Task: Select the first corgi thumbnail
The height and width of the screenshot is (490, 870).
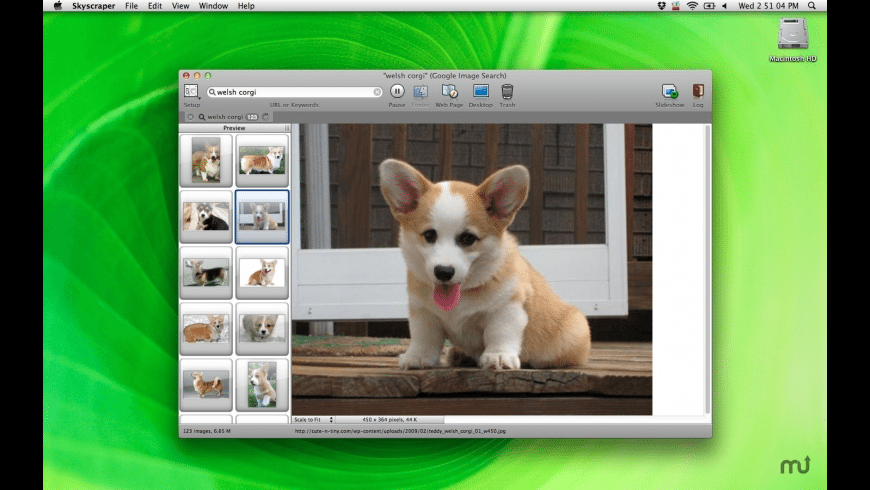Action: coord(206,160)
